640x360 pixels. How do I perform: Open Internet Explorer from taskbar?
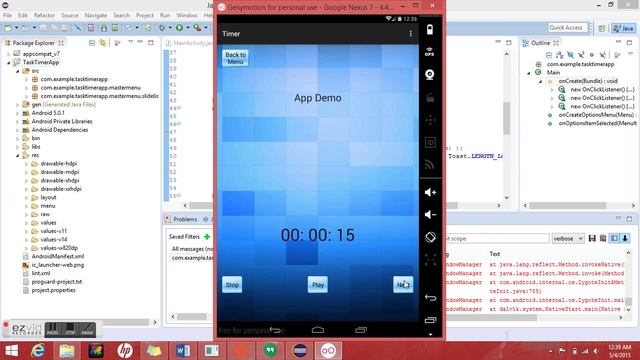click(x=38, y=351)
